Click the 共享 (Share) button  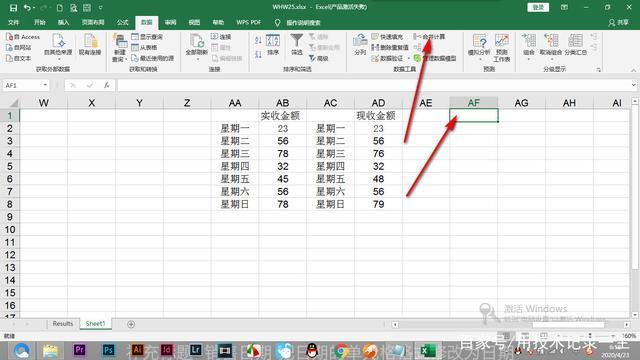point(619,23)
